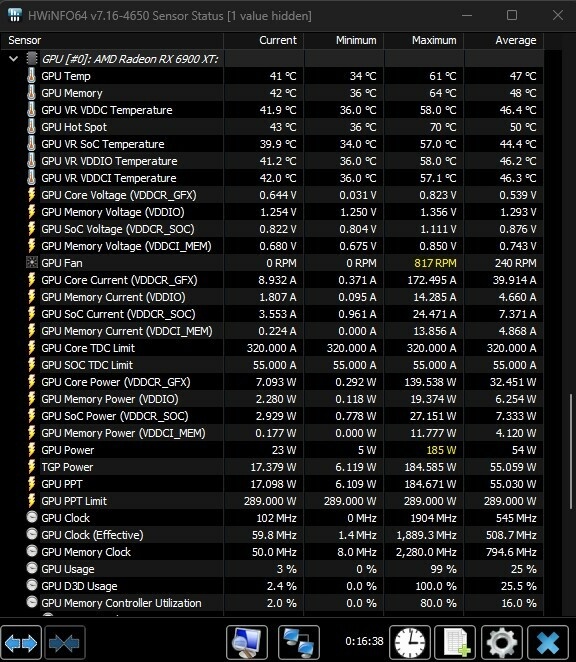The height and width of the screenshot is (662, 576).
Task: Click the Minimum column header
Action: tap(344, 40)
